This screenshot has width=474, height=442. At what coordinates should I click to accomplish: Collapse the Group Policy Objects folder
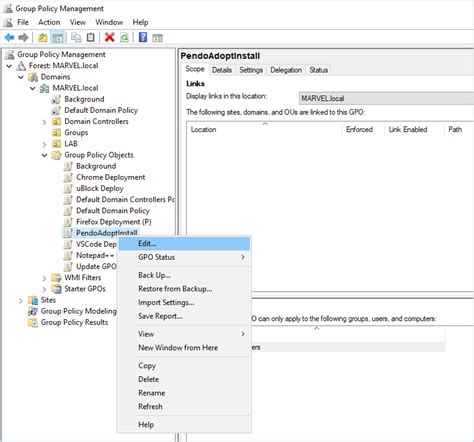click(44, 155)
